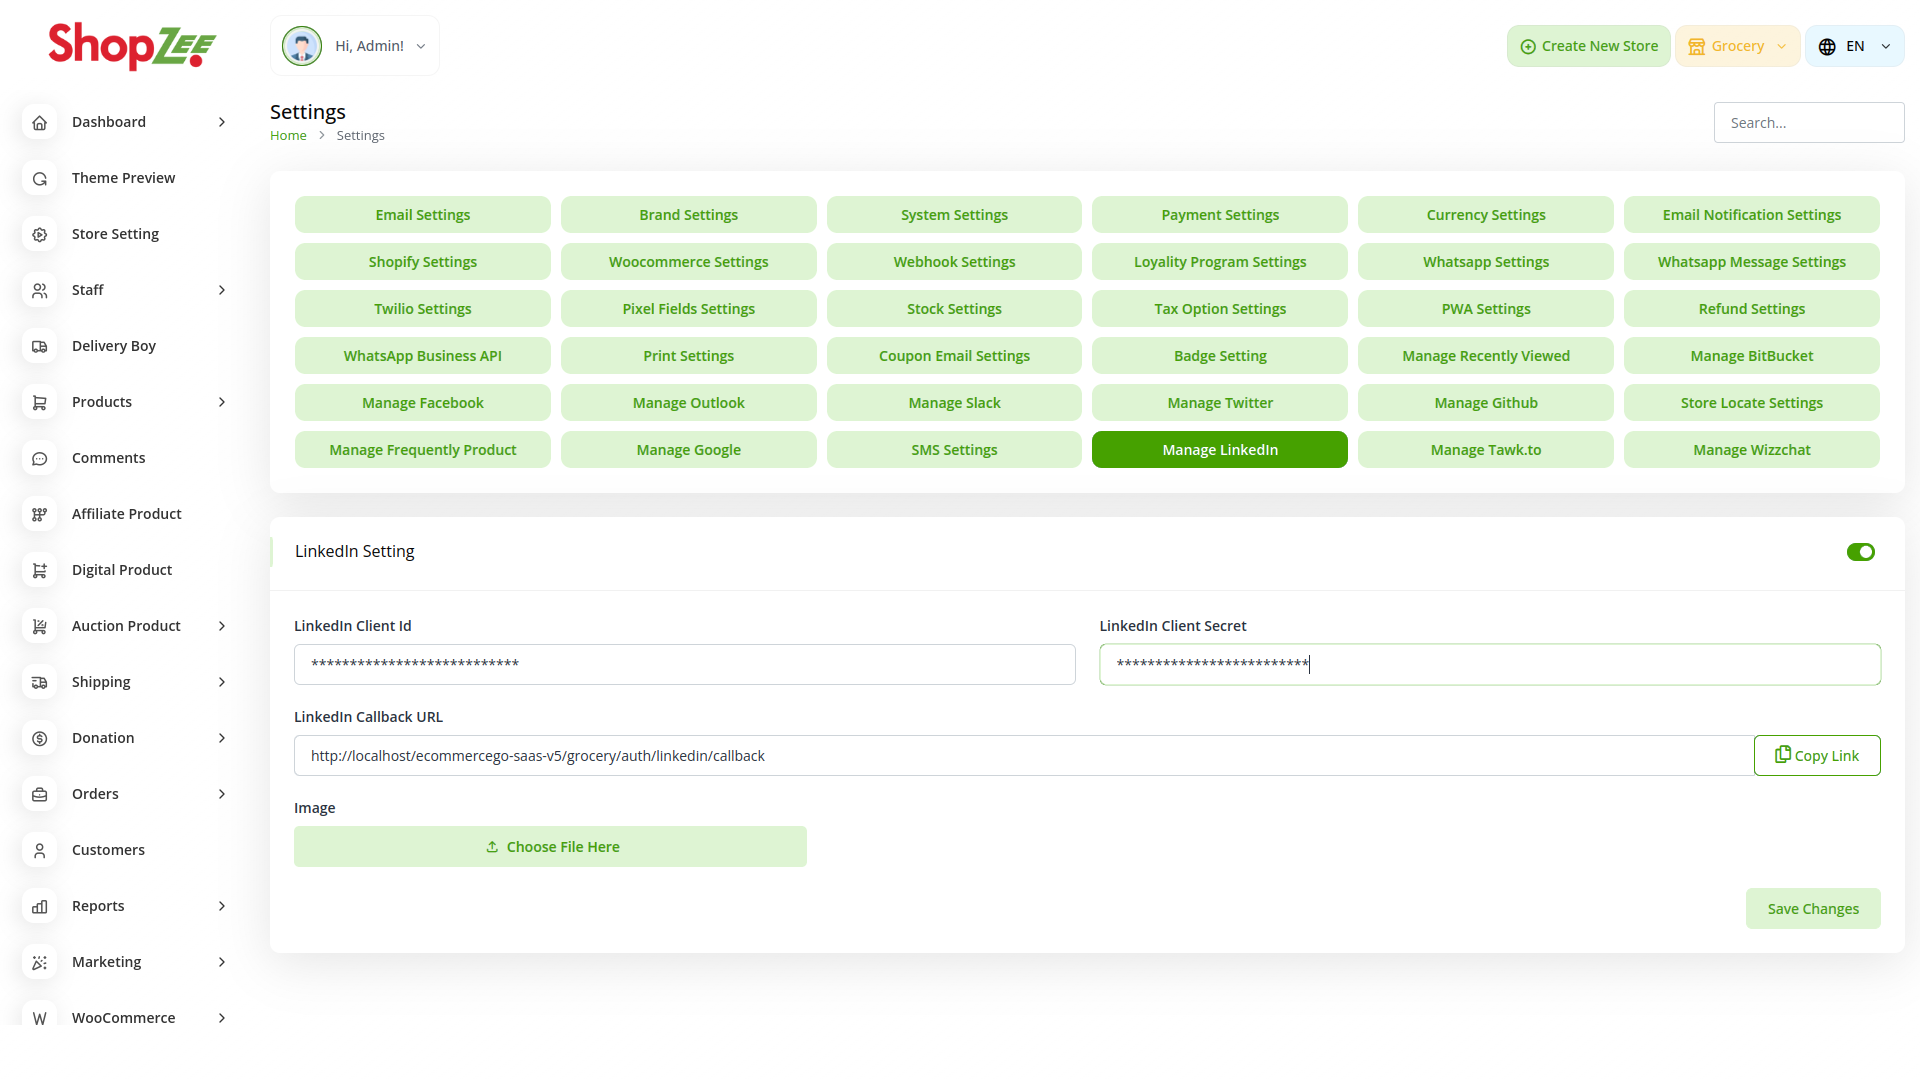The height and width of the screenshot is (1080, 1920).
Task: Click into the LinkedIn Client Id field
Action: point(684,665)
